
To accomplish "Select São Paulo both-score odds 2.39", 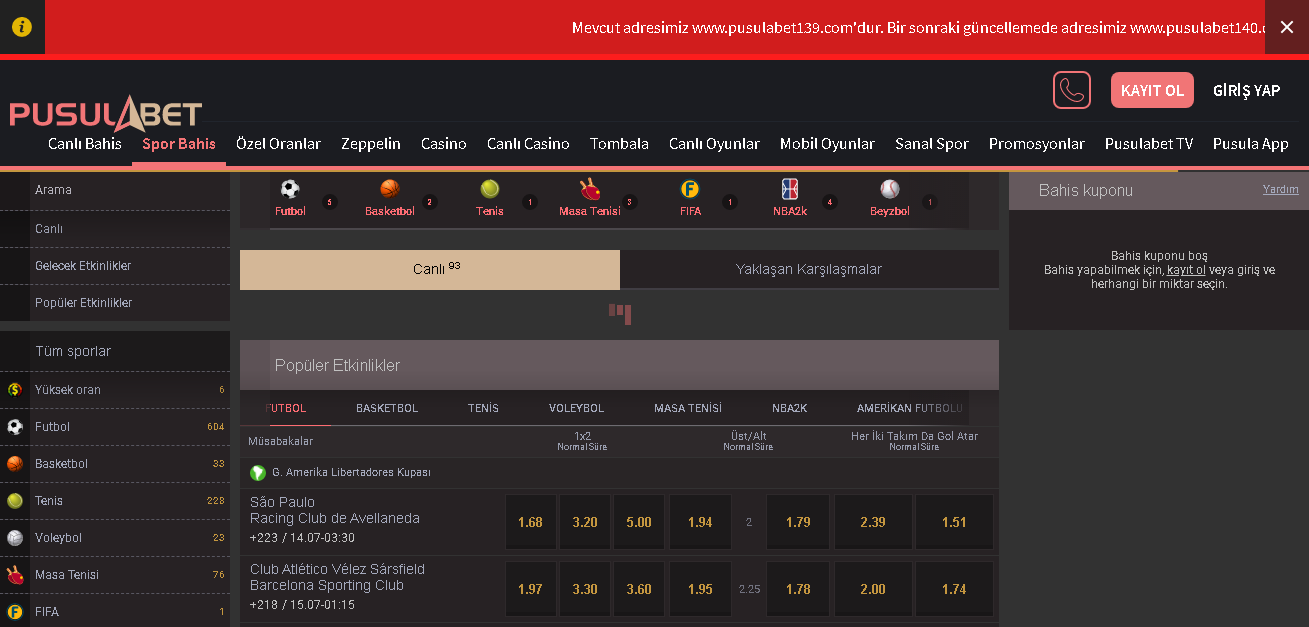I will (x=873, y=522).
